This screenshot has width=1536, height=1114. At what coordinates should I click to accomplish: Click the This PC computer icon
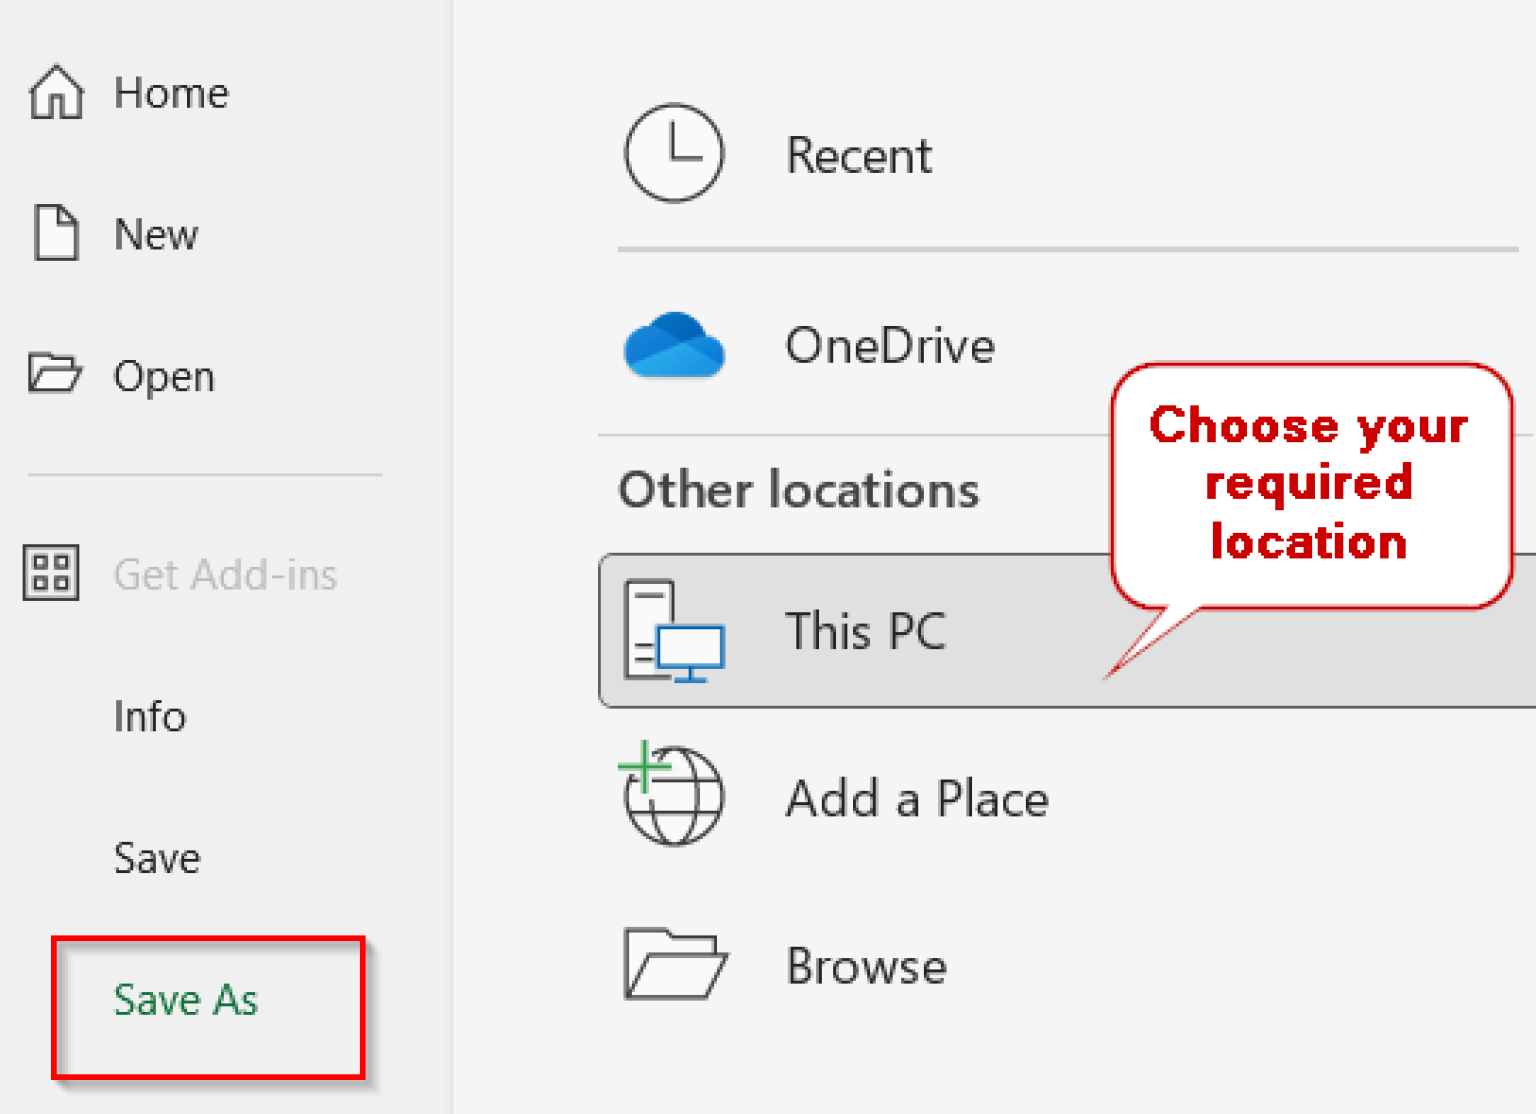click(674, 631)
